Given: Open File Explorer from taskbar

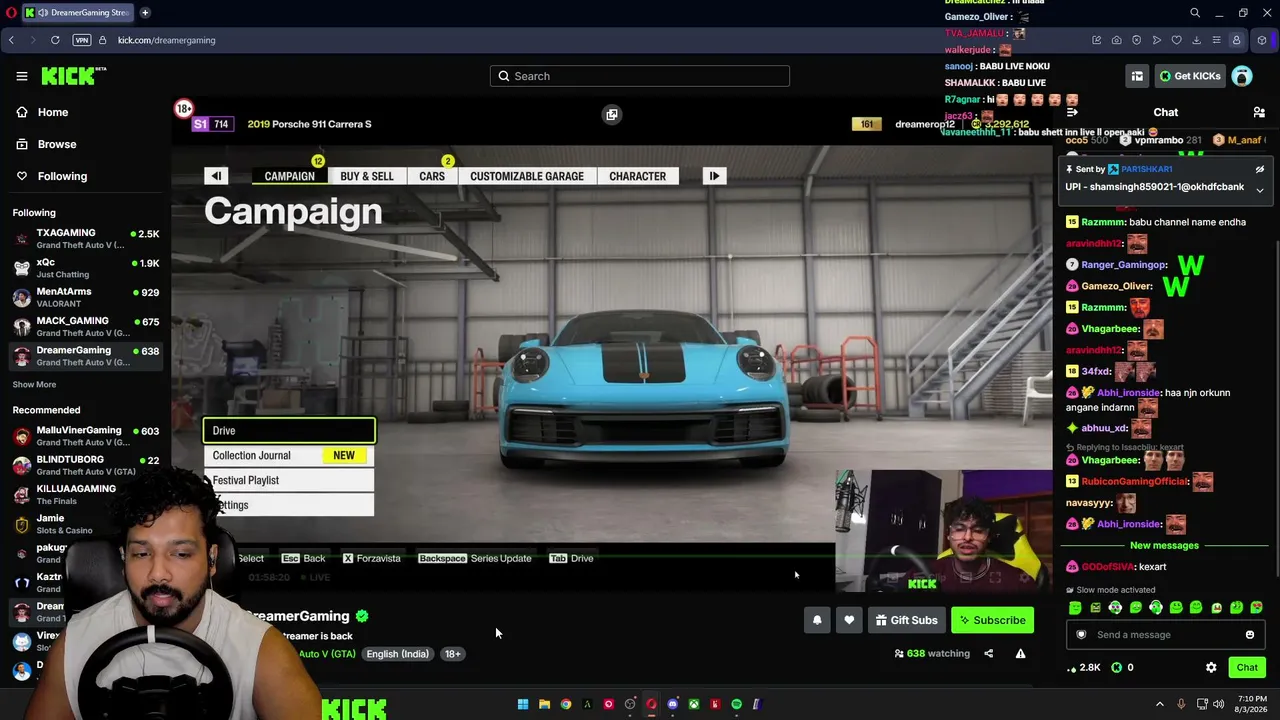Looking at the screenshot, I should point(544,704).
